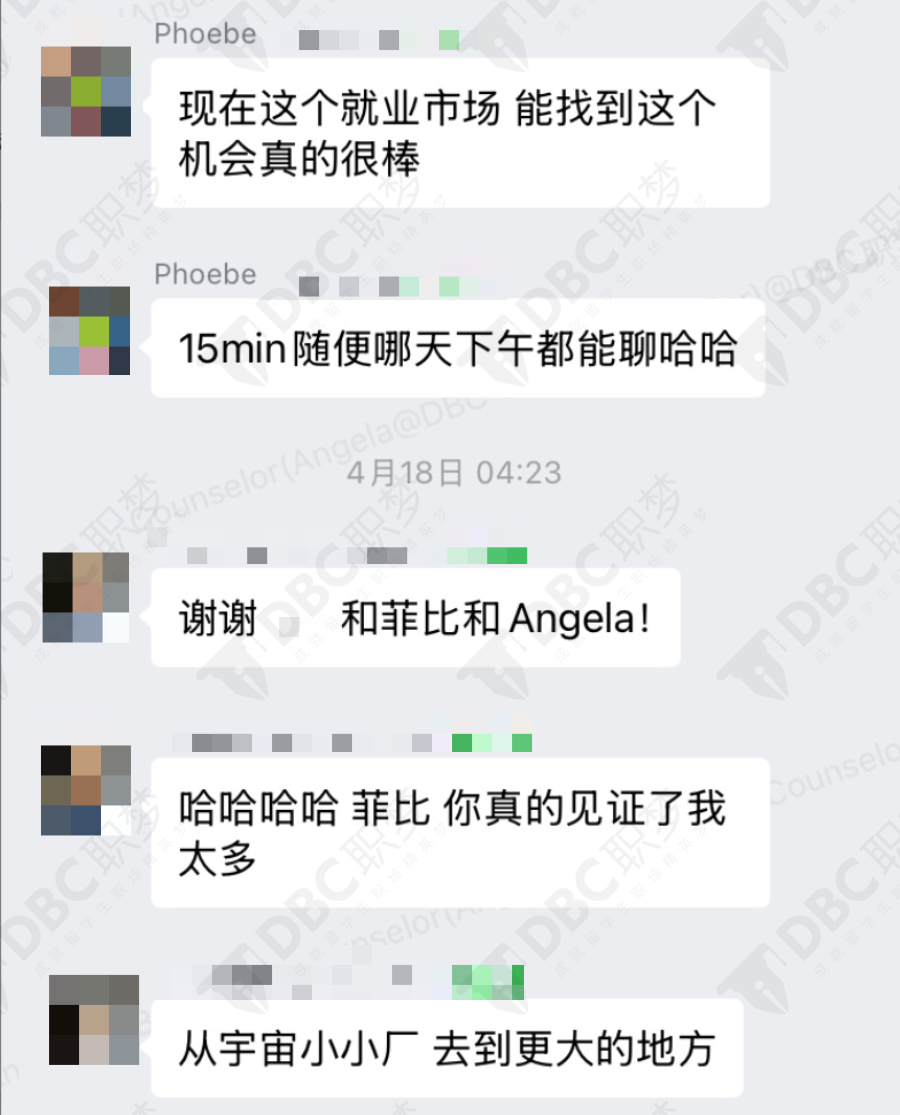This screenshot has height=1115, width=900.
Task: Open avatar beside 谢谢 和菲比和 Angela message
Action: (86, 597)
